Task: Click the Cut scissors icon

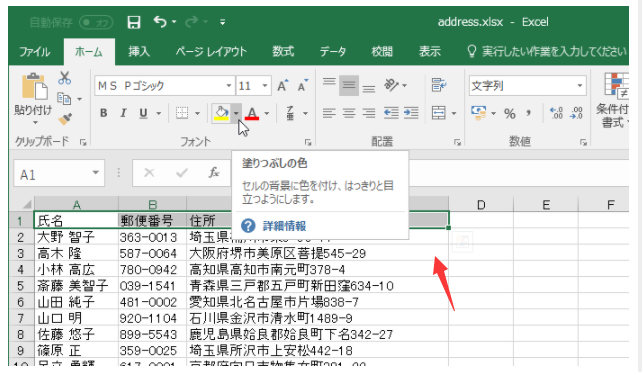Action: (64, 78)
